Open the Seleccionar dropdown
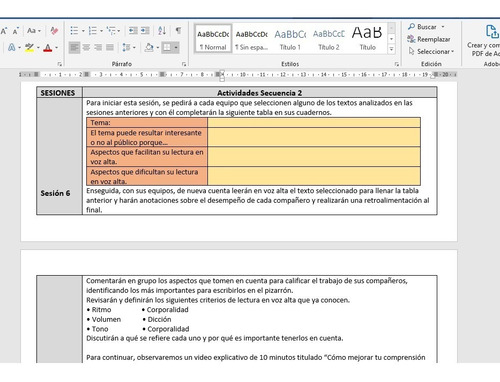This screenshot has height=382, width=500. tap(431, 51)
